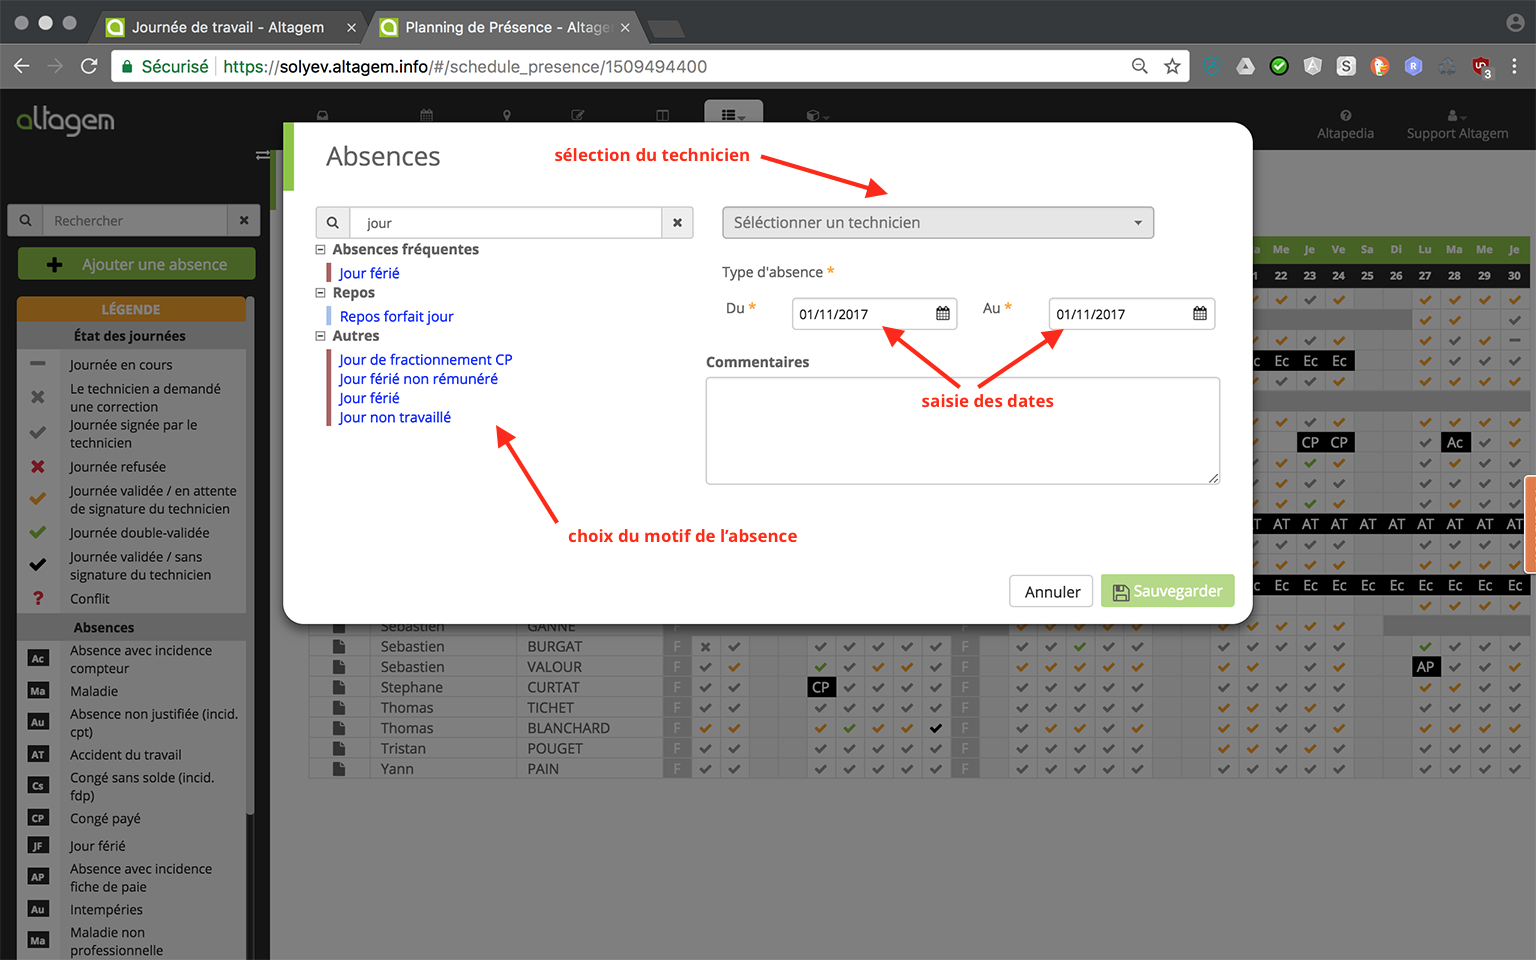This screenshot has width=1536, height=960.
Task: Open the cube dropdown in the top navigation
Action: [818, 115]
